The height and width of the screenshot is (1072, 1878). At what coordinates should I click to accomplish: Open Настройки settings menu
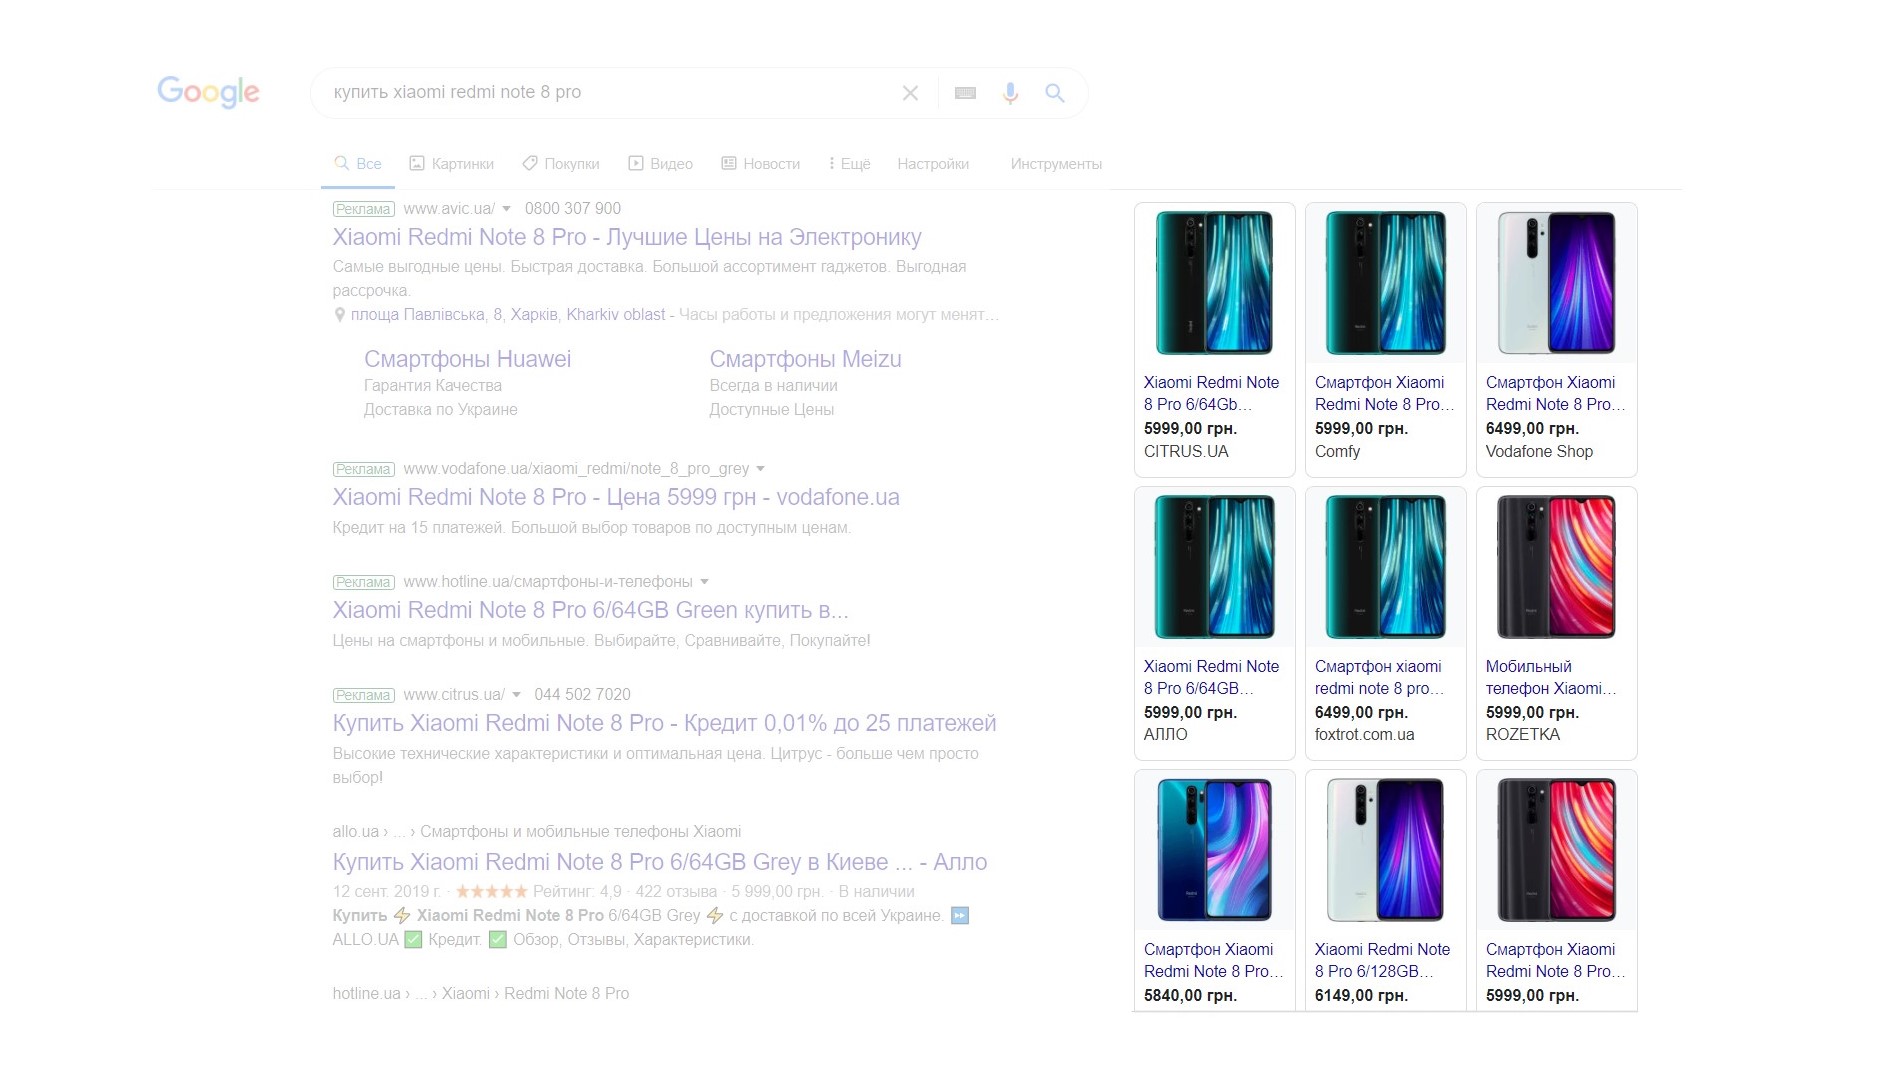[932, 164]
